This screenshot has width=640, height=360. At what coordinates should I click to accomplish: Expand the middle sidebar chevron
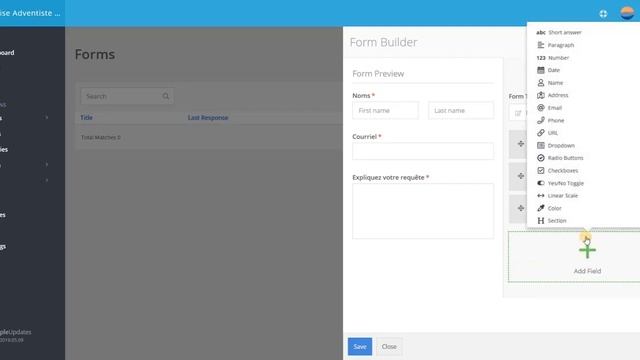pyautogui.click(x=47, y=164)
